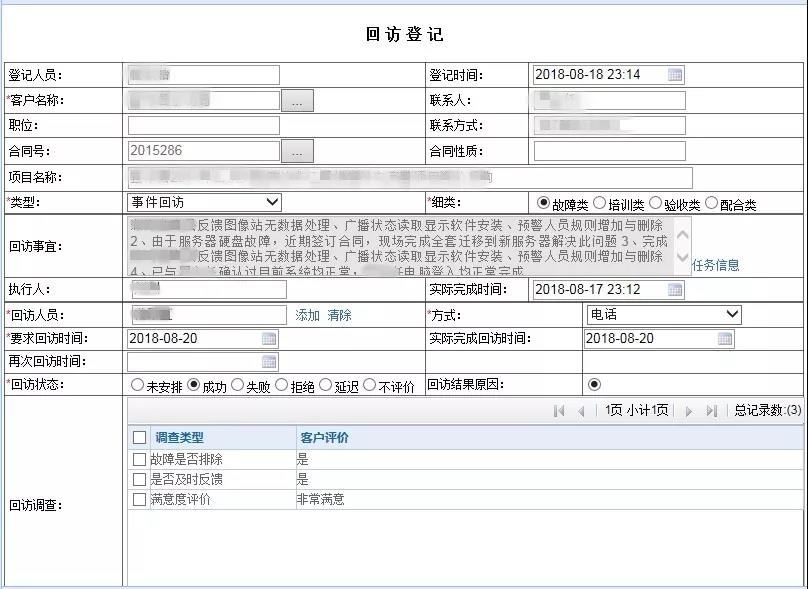Open calendar icon in 实际完成回访时间 field

point(724,338)
